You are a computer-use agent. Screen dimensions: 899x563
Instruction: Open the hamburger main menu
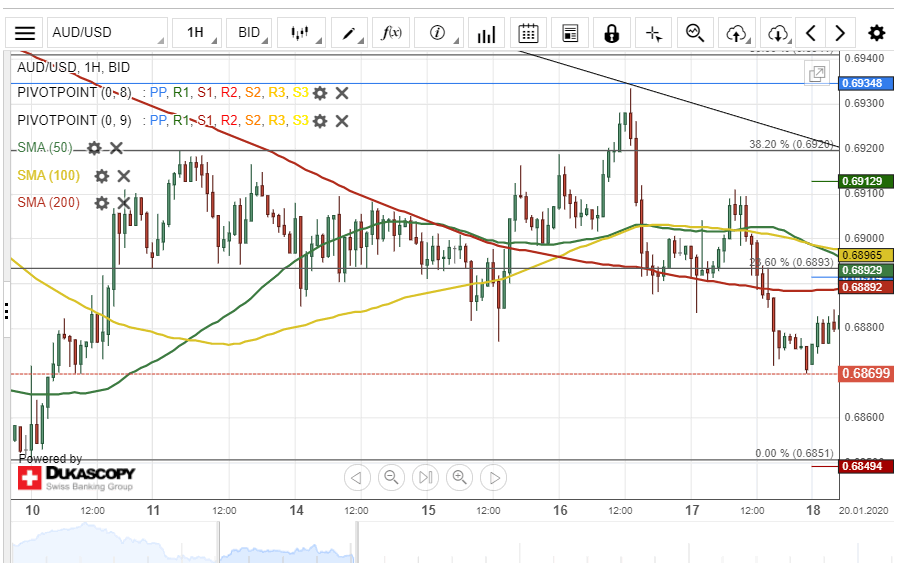tap(25, 33)
